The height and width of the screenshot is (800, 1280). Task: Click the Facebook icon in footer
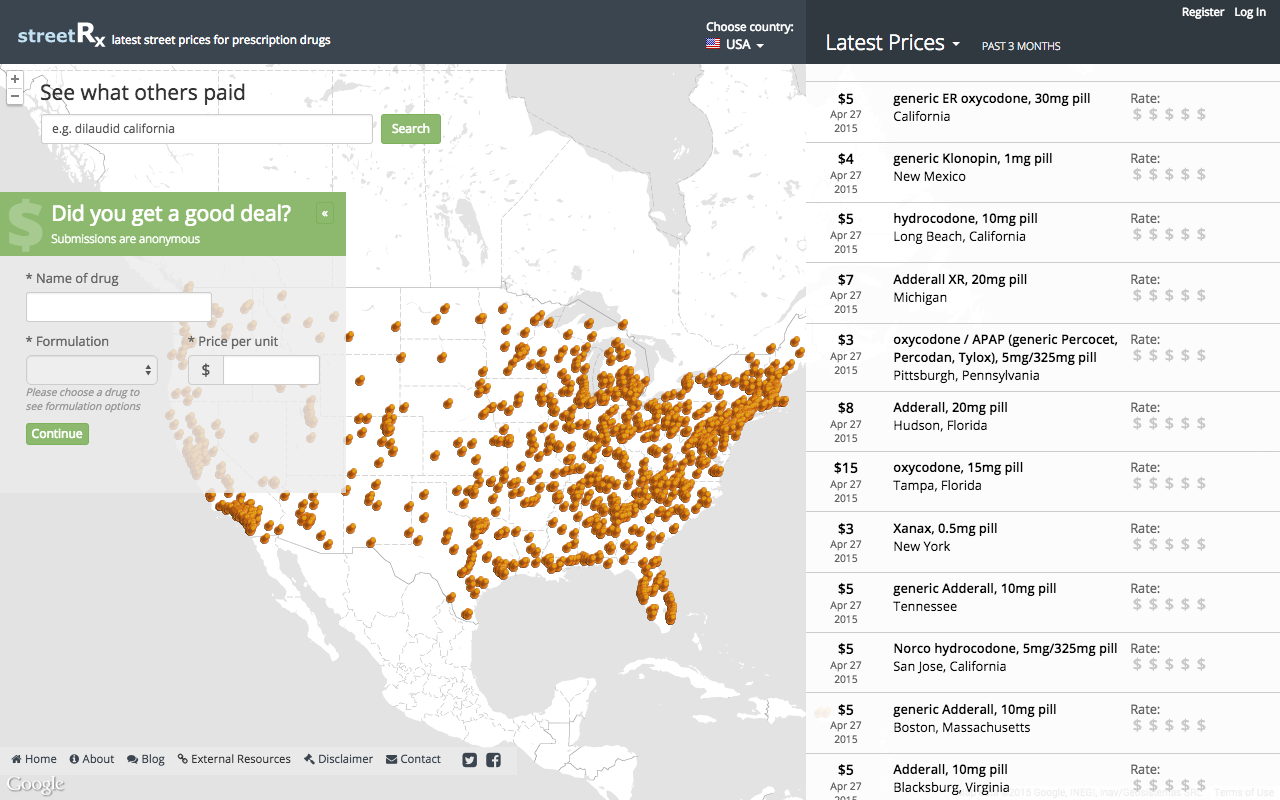coord(493,760)
